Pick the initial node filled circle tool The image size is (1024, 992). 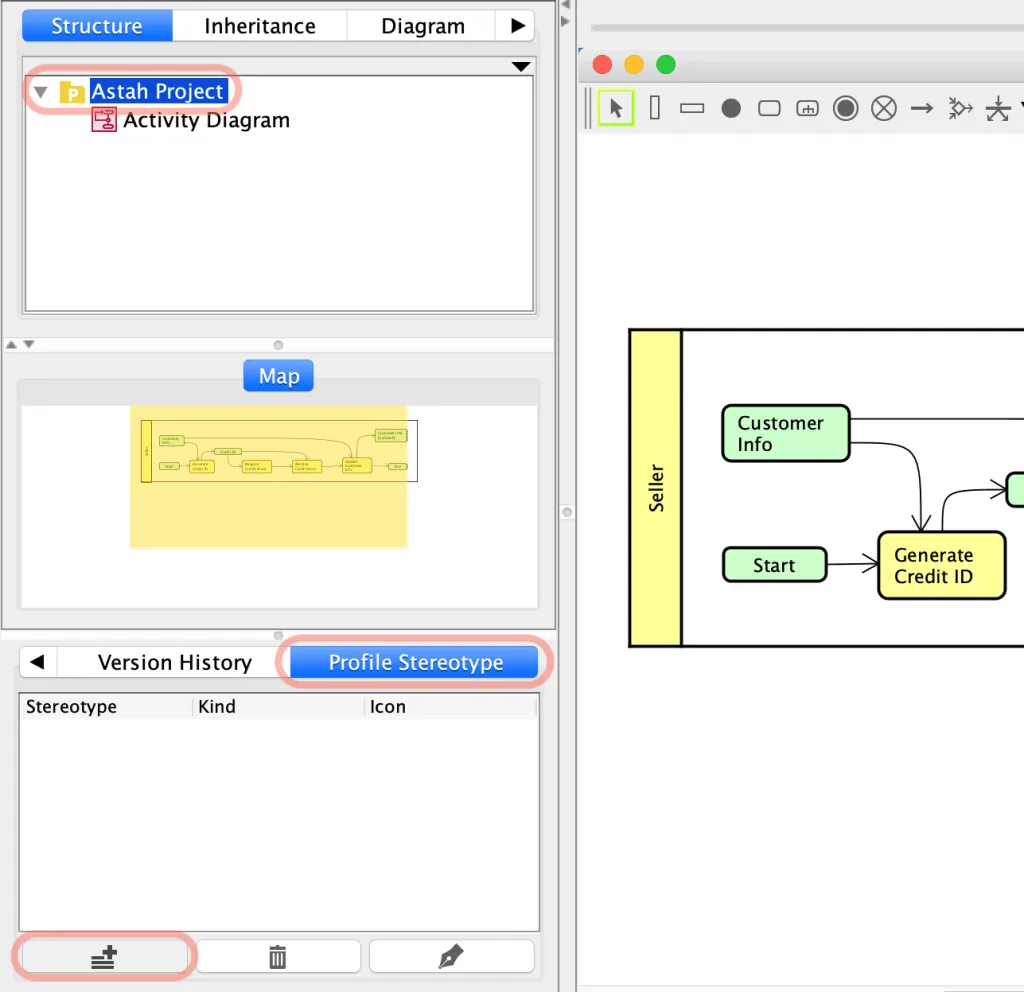[731, 108]
